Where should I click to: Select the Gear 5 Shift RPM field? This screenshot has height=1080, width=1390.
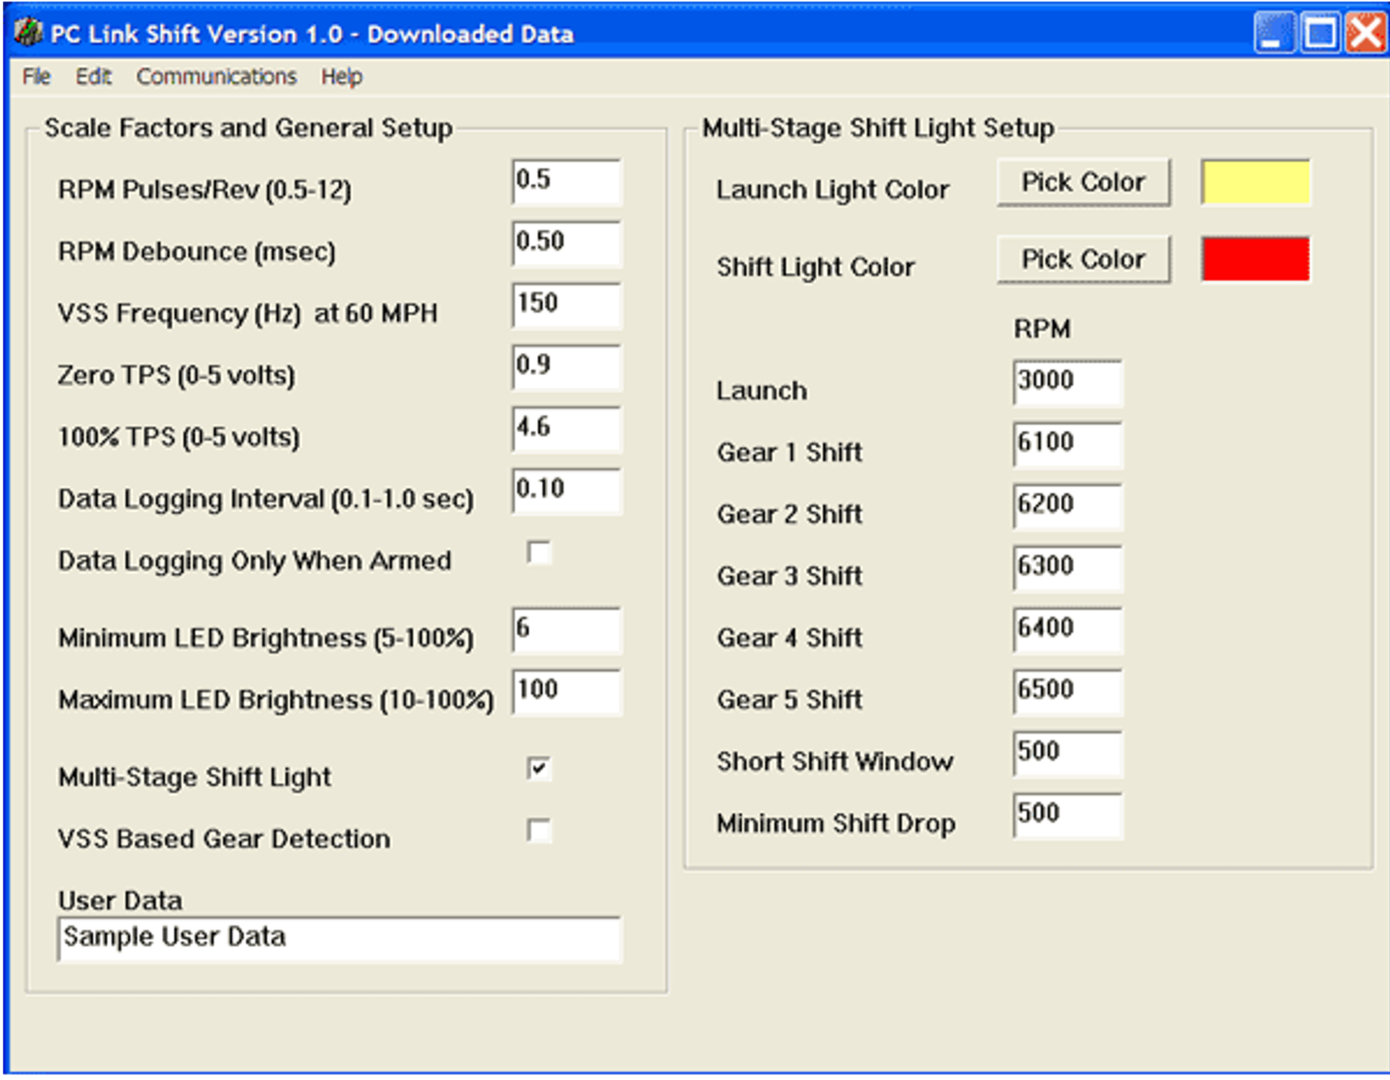(x=1067, y=693)
